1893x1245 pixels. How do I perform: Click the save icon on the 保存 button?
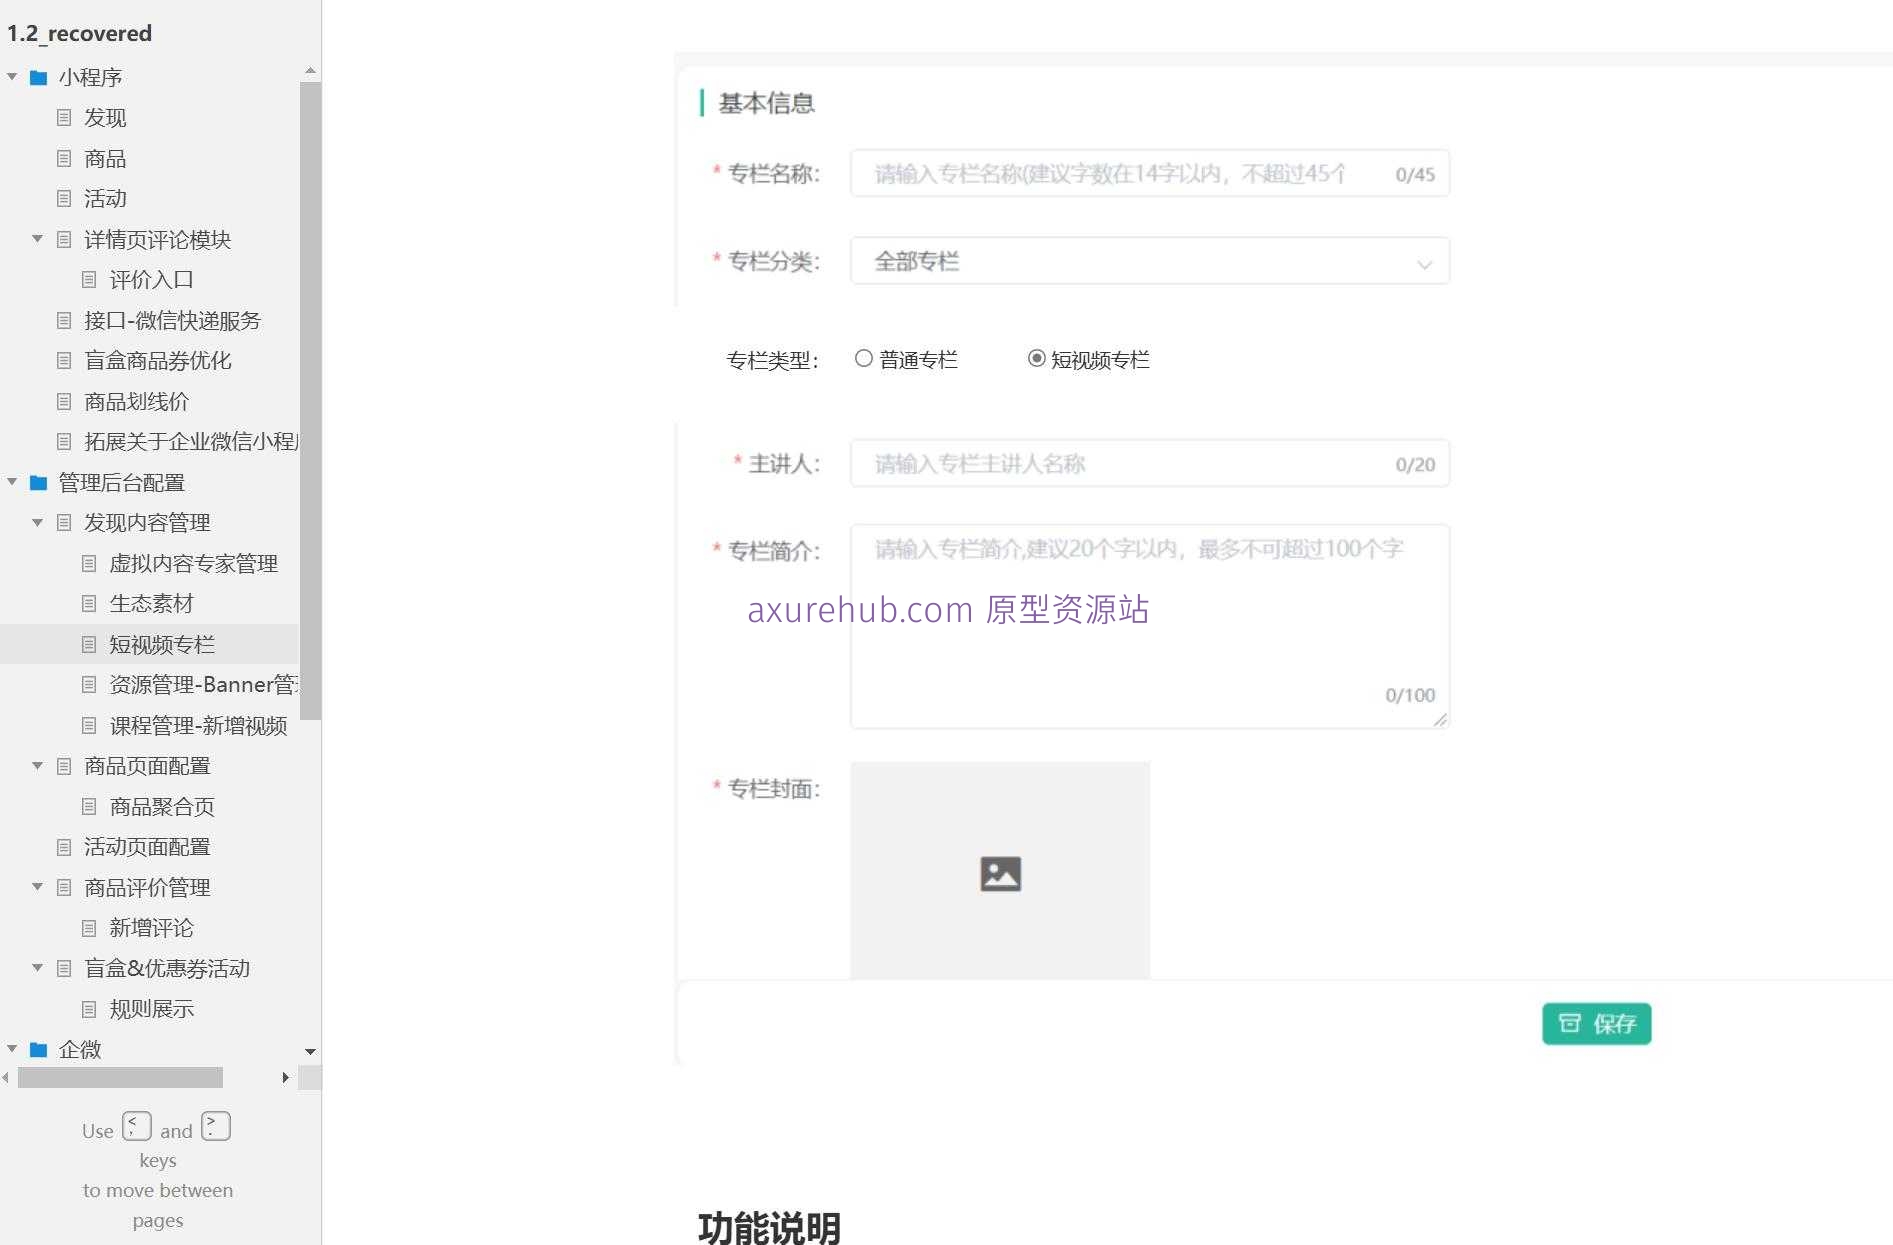pyautogui.click(x=1571, y=1023)
